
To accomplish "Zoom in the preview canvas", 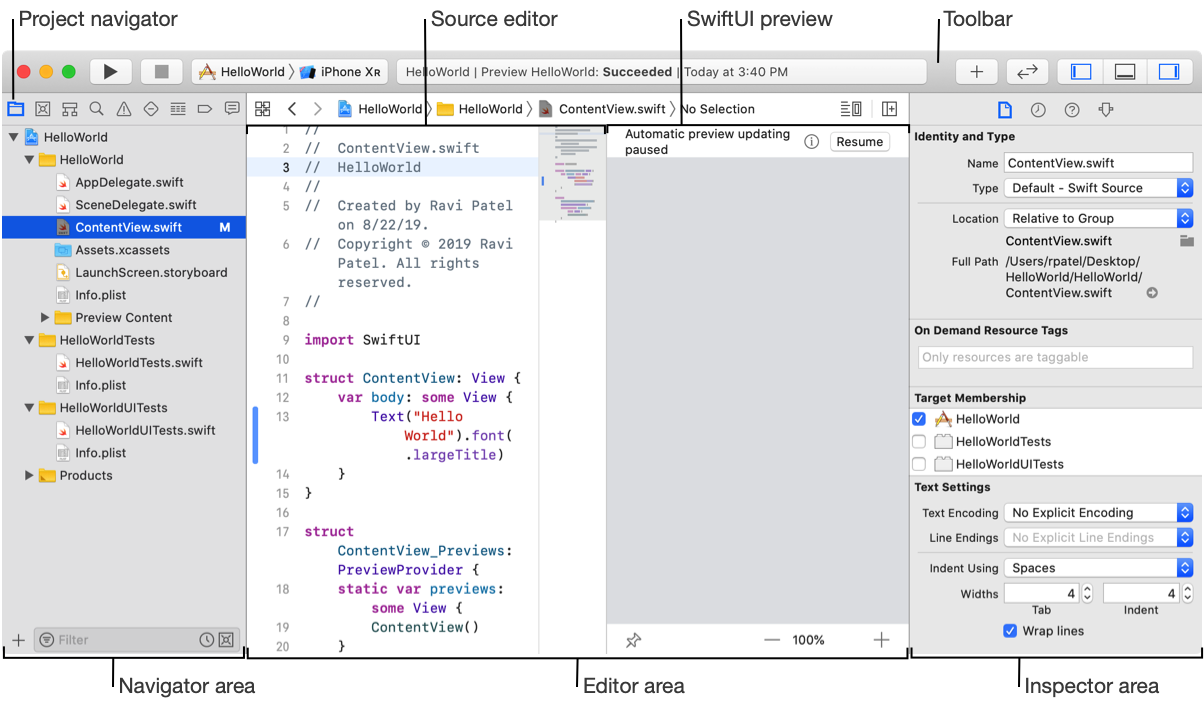I will pyautogui.click(x=881, y=640).
